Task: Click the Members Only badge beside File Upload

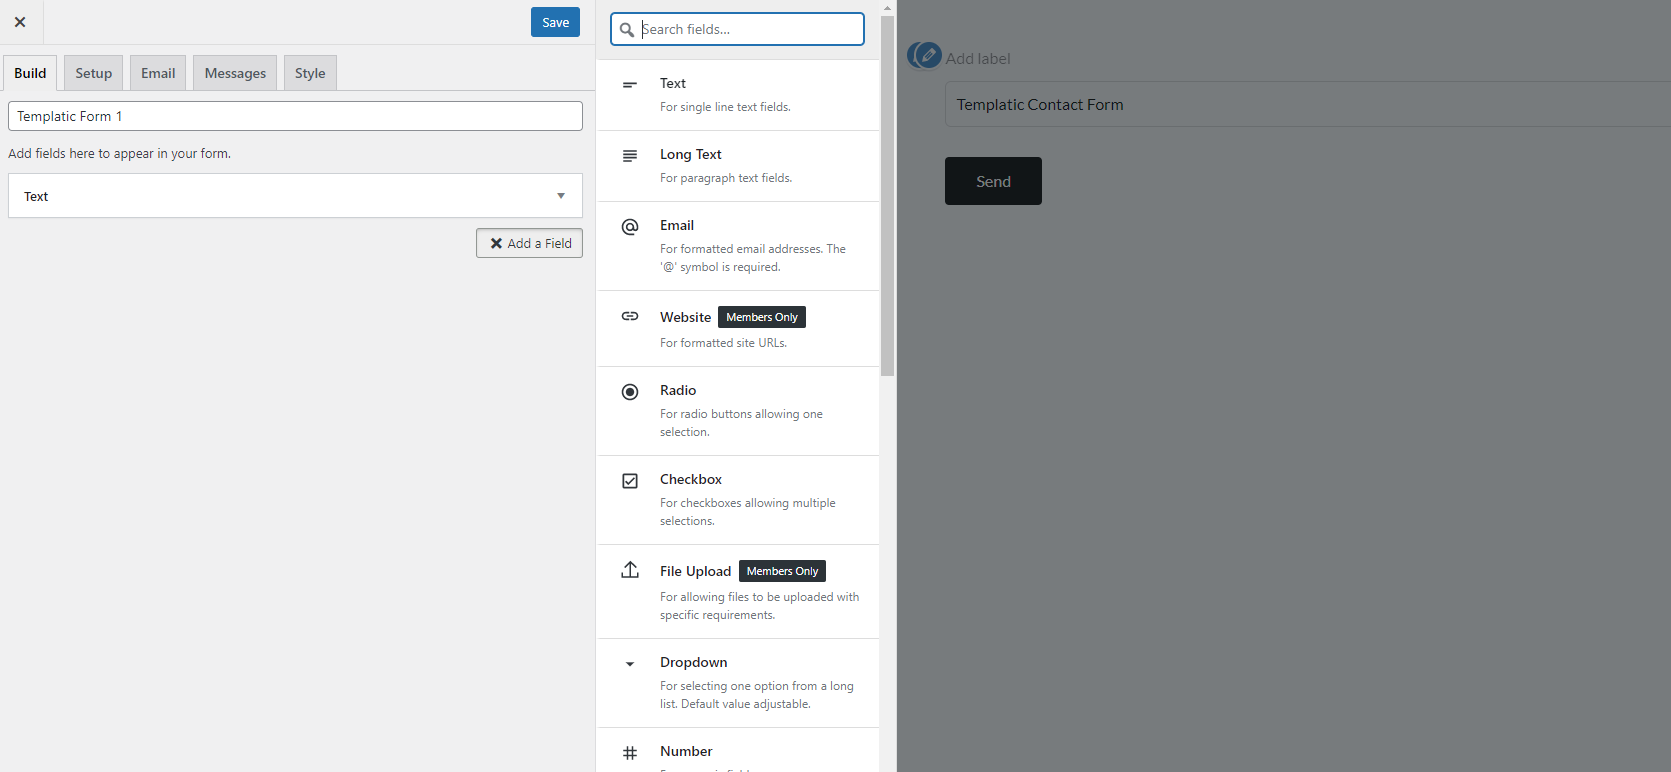Action: click(782, 571)
